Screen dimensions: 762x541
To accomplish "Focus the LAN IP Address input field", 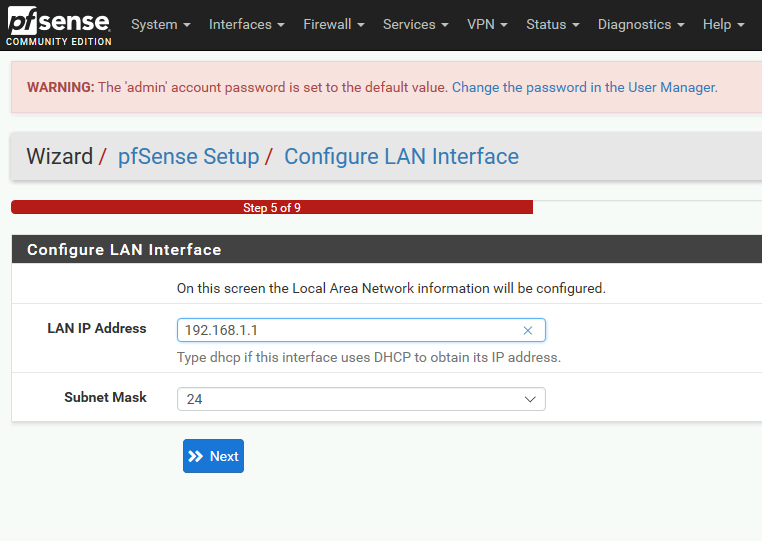I will [x=361, y=331].
